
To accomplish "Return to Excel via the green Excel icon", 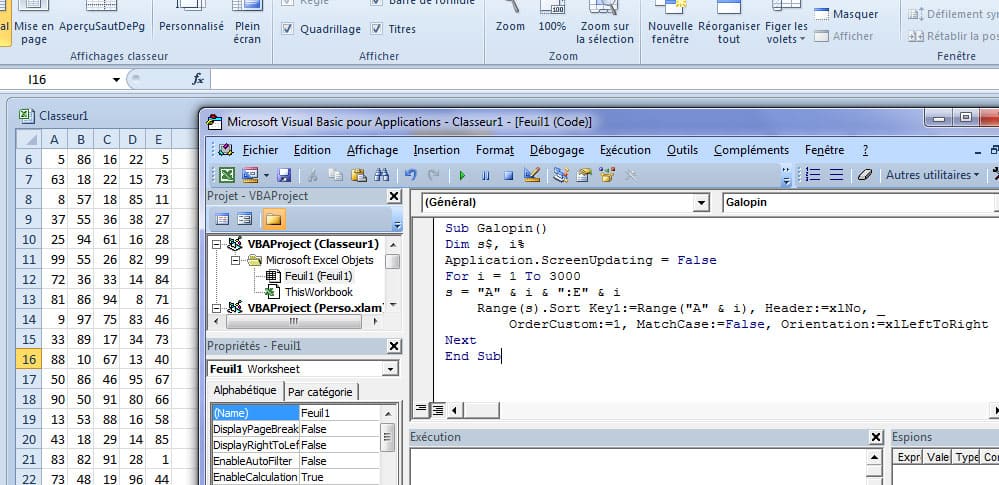I will click(x=226, y=175).
